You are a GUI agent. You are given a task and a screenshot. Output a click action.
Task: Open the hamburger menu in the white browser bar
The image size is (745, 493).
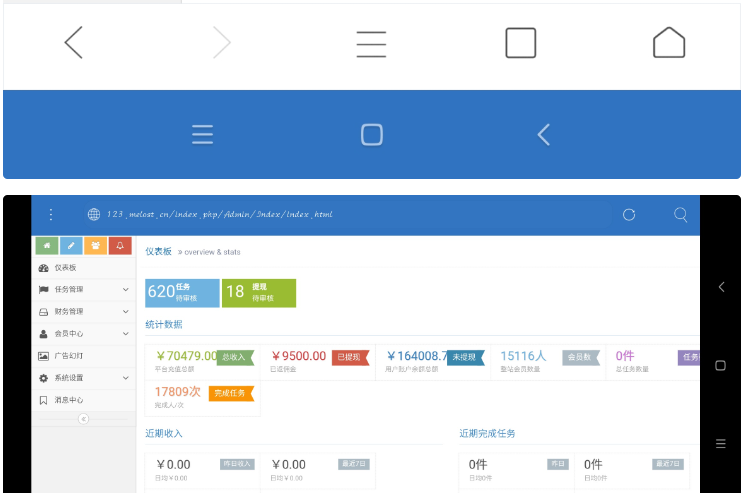click(x=371, y=44)
